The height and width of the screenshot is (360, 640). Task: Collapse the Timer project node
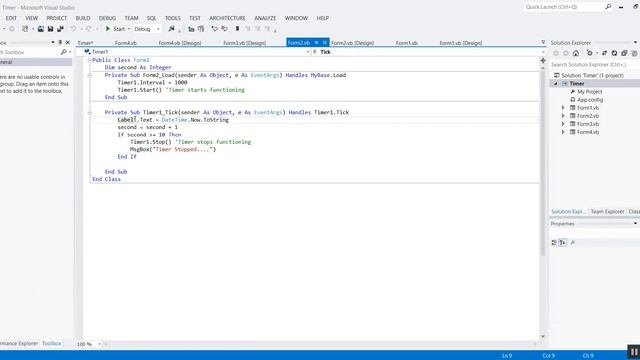coord(556,84)
